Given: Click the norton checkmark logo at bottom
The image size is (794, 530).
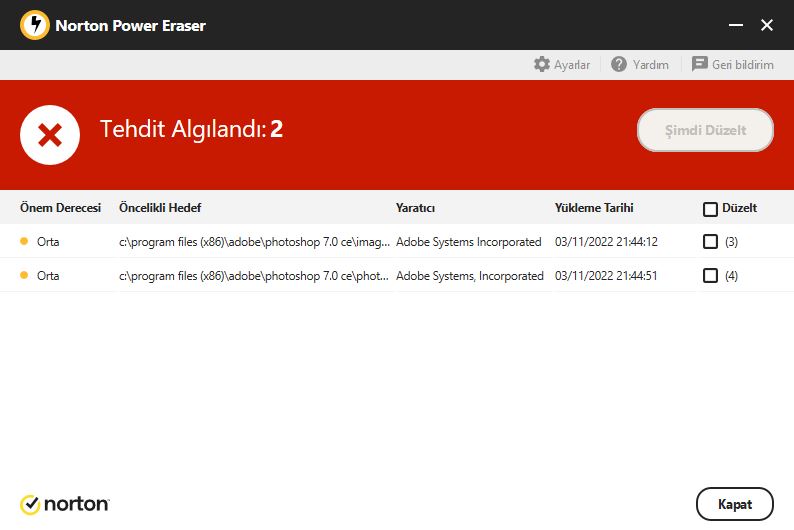Looking at the screenshot, I should pos(30,504).
